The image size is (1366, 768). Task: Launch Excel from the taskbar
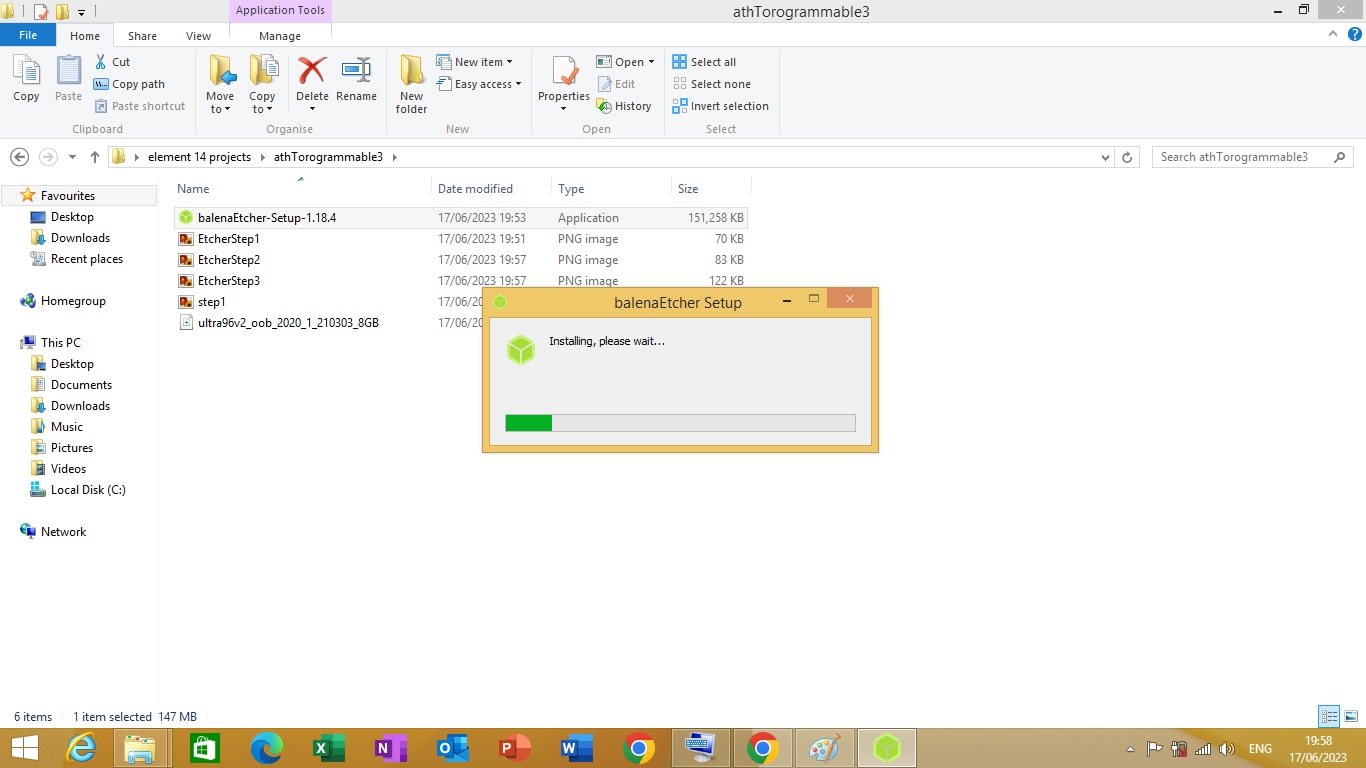pos(328,748)
